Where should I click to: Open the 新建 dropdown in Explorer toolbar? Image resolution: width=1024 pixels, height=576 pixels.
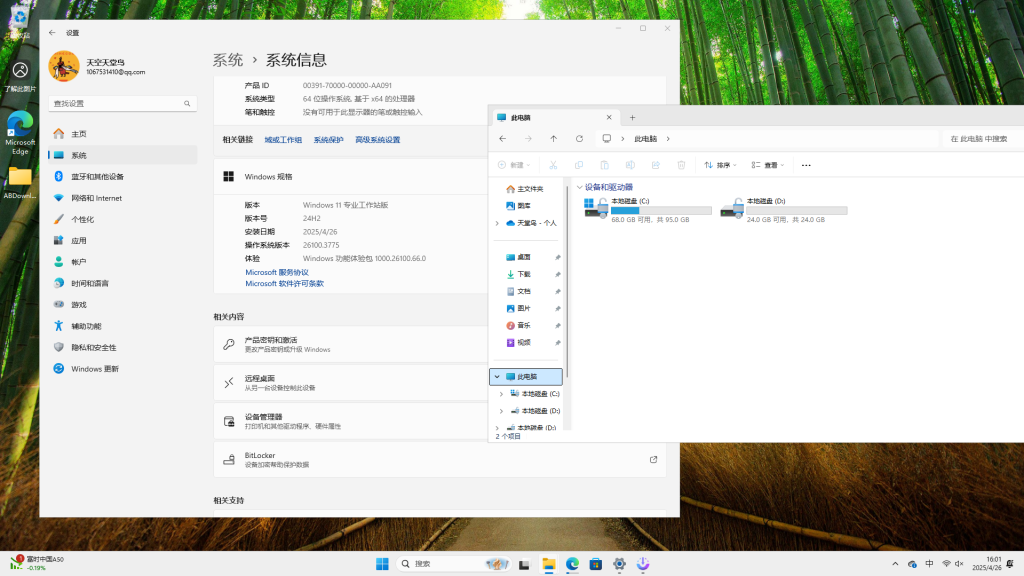click(515, 165)
